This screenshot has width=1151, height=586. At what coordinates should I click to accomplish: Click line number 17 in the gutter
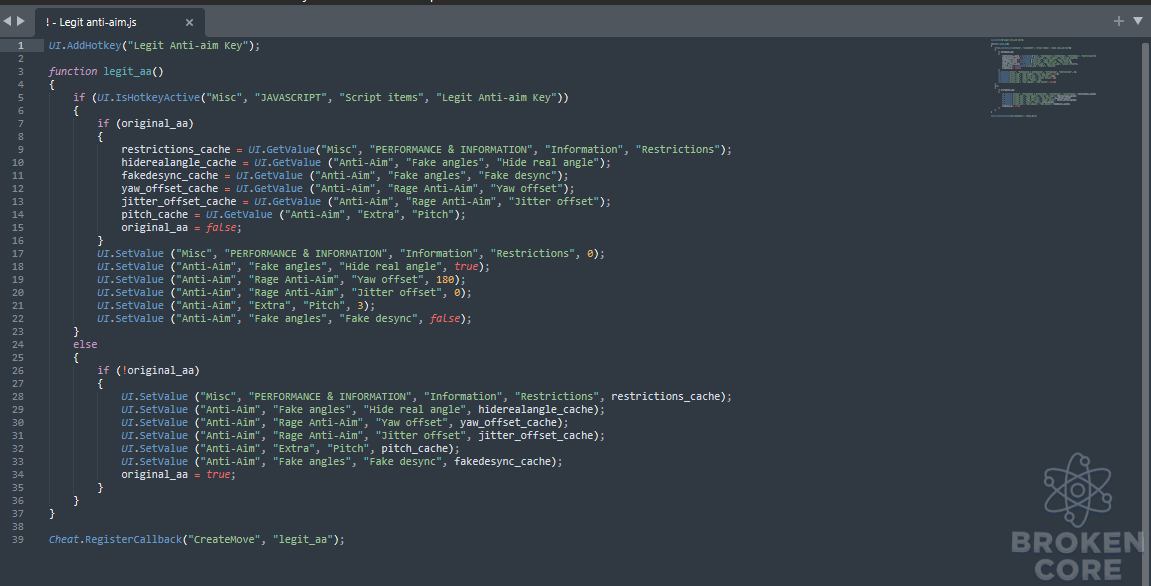[x=18, y=253]
